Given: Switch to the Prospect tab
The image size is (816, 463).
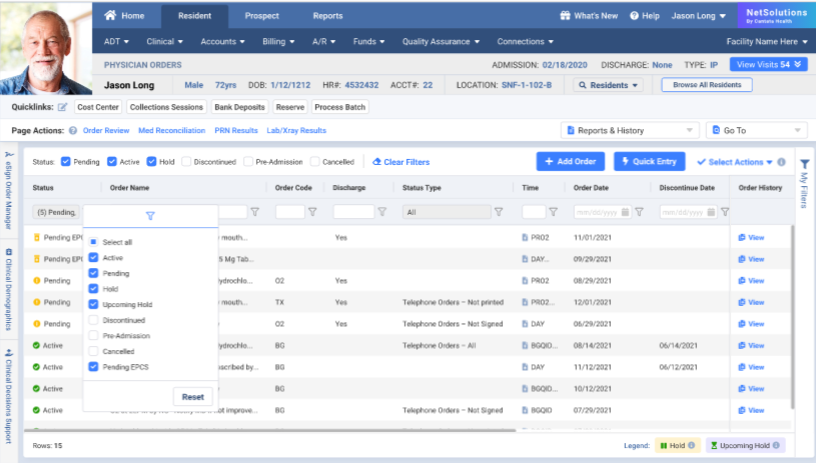Looking at the screenshot, I should click(262, 16).
